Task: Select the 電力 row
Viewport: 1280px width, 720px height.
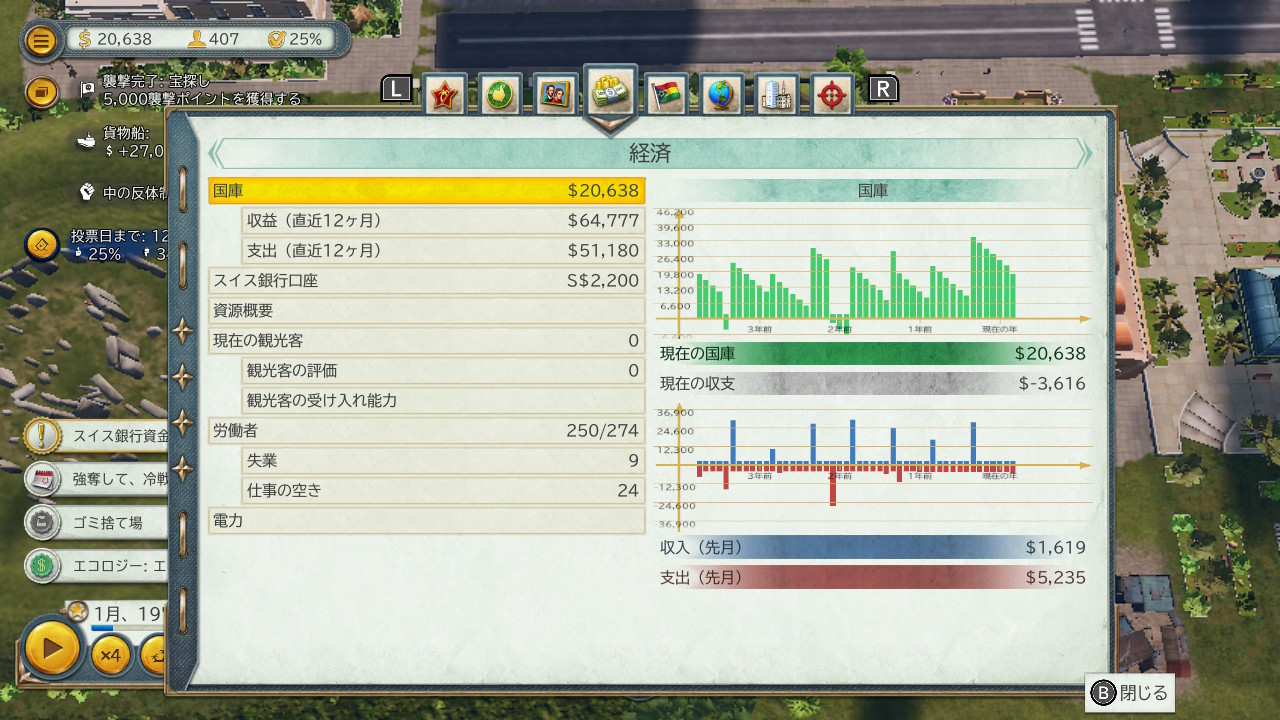Action: 427,520
